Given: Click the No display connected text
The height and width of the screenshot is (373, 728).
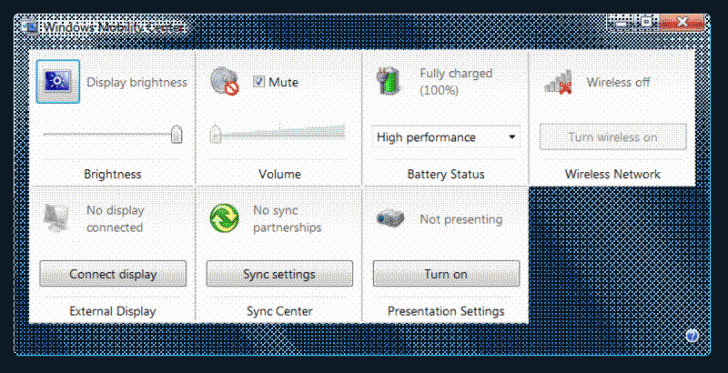Looking at the screenshot, I should 115,219.
